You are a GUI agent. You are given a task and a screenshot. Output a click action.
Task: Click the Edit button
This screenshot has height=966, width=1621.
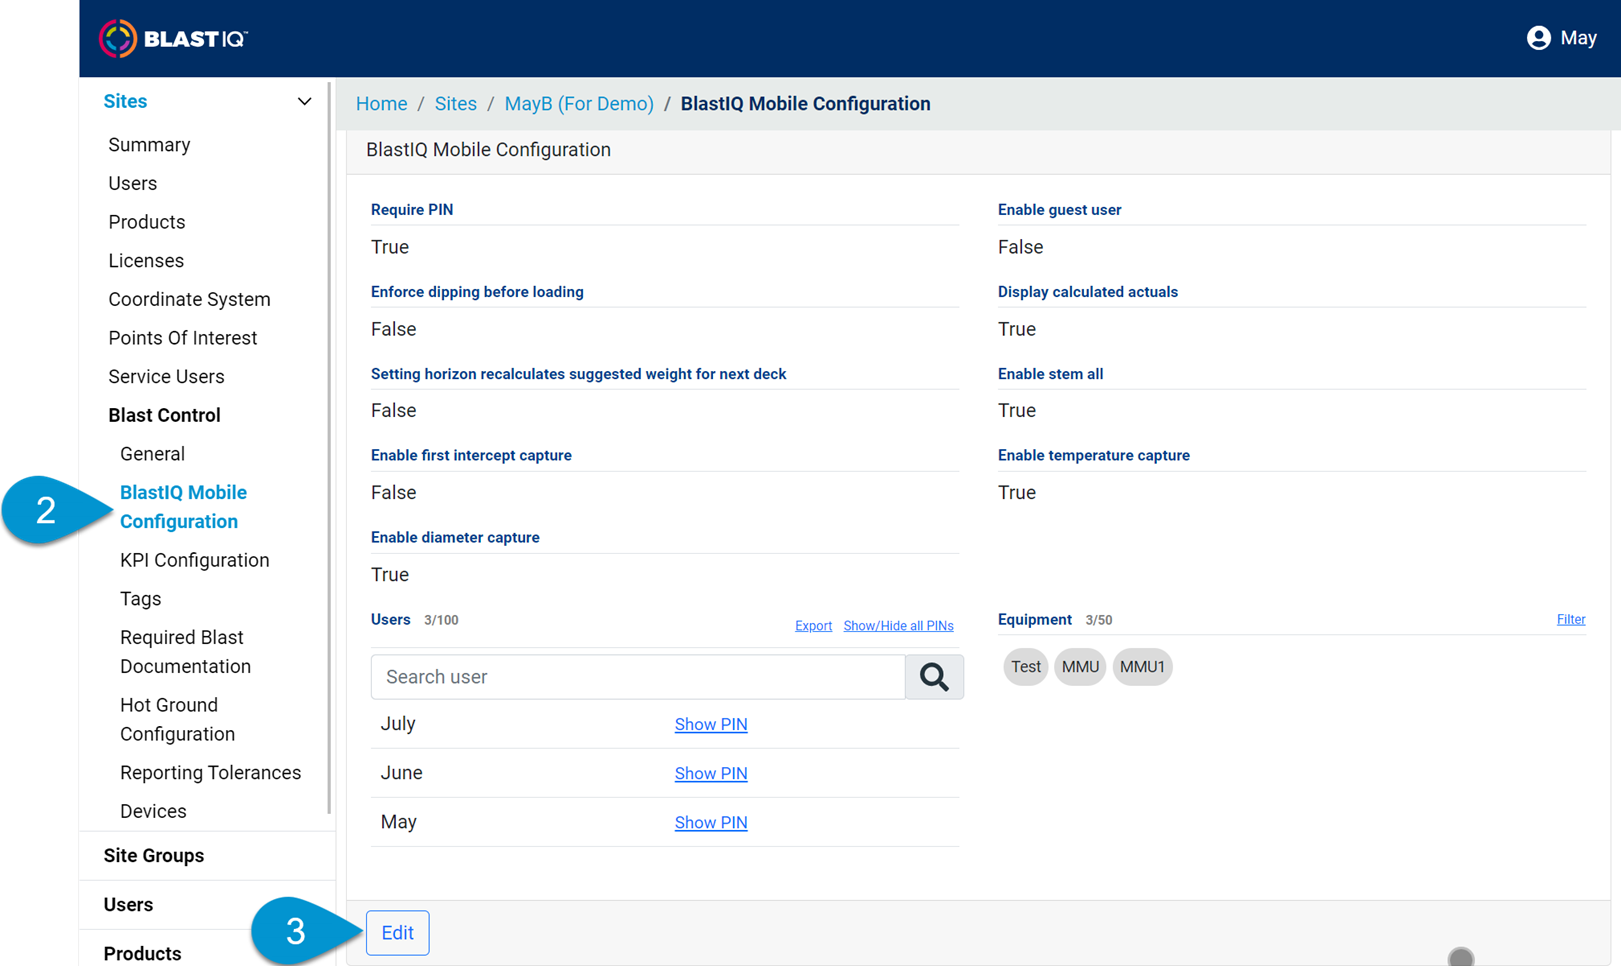(x=397, y=933)
